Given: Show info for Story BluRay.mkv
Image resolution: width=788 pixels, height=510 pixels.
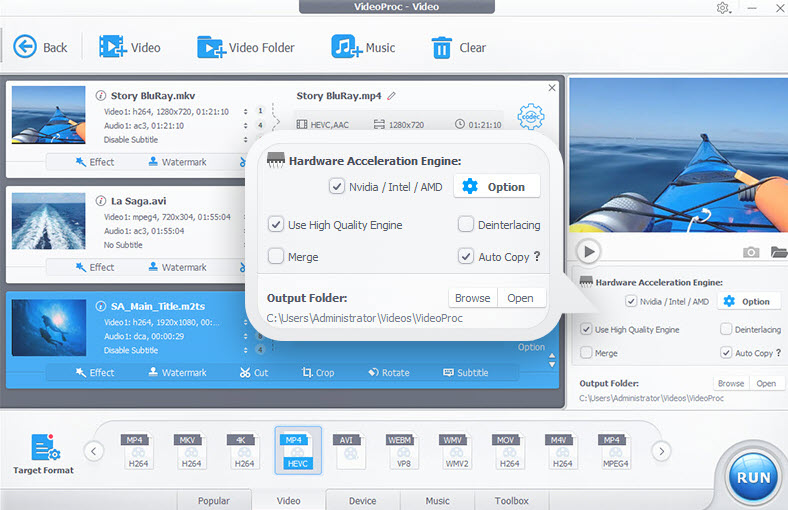Looking at the screenshot, I should point(101,95).
